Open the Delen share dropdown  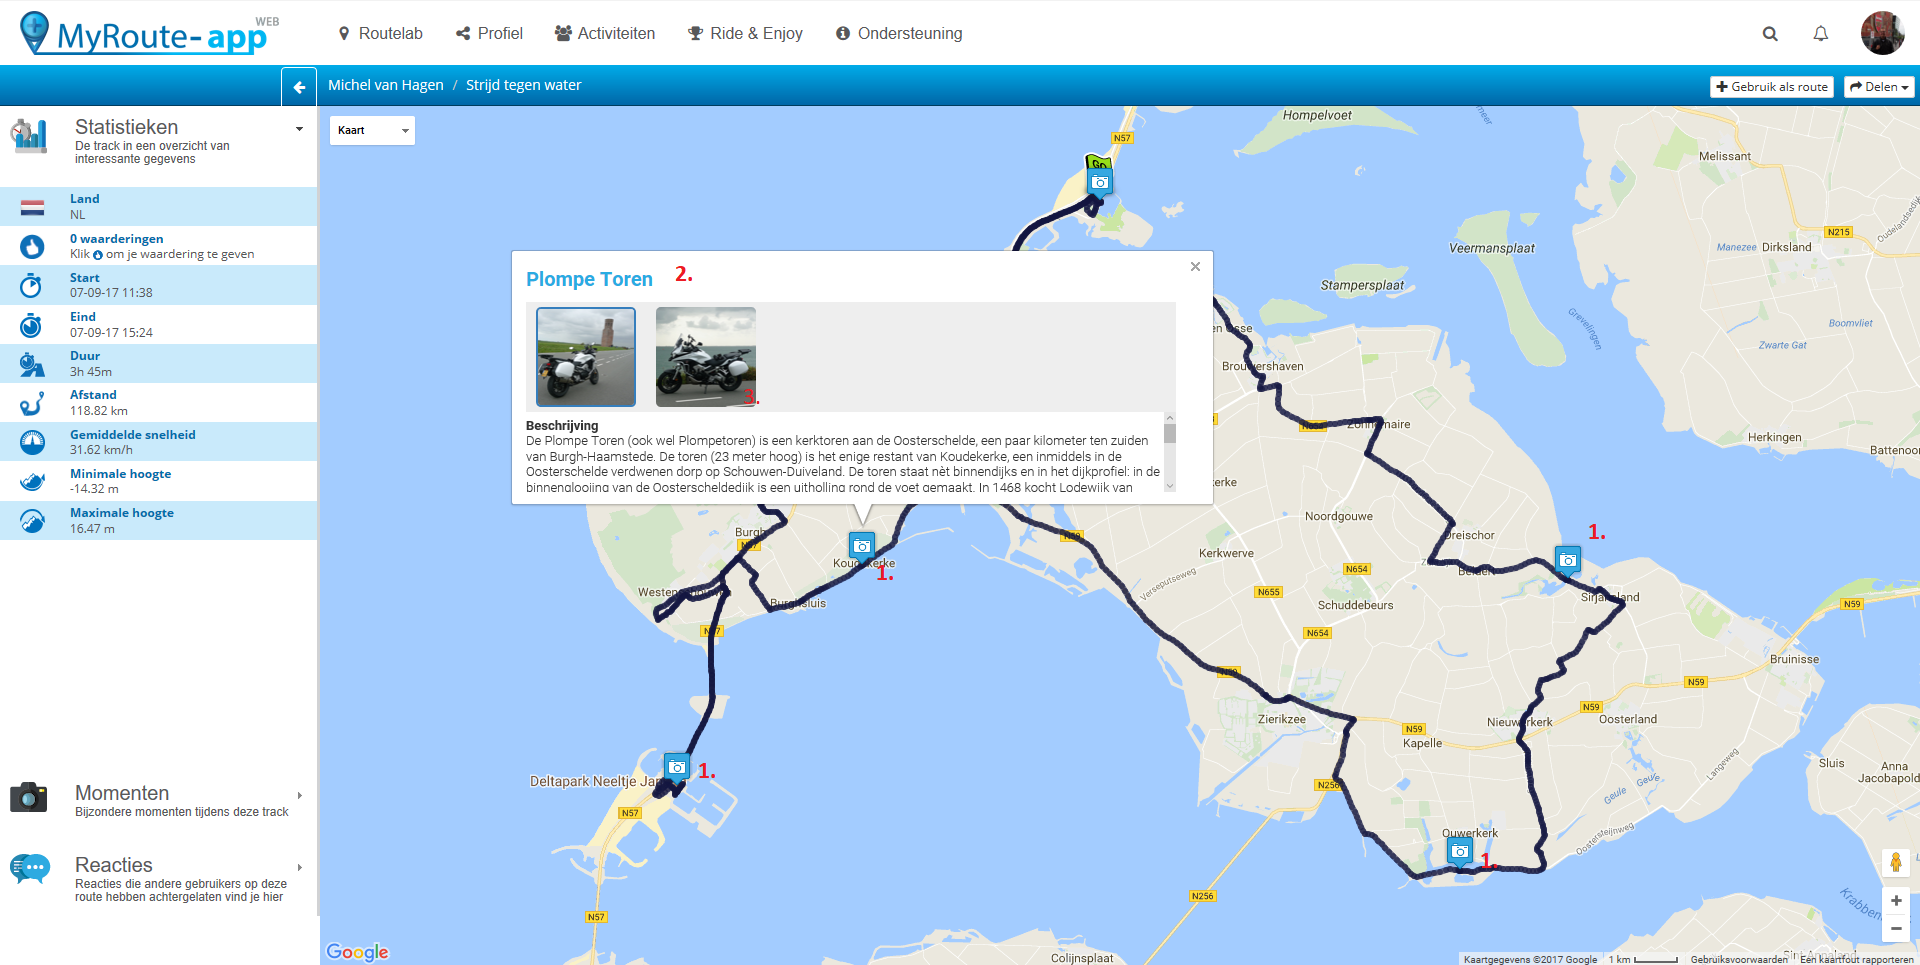[1879, 87]
